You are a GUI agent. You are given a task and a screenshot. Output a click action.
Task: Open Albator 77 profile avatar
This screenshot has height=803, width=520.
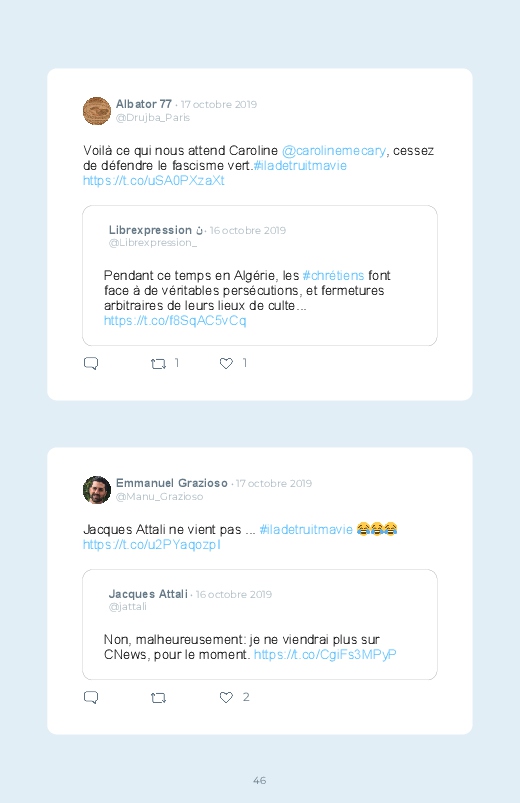[97, 111]
